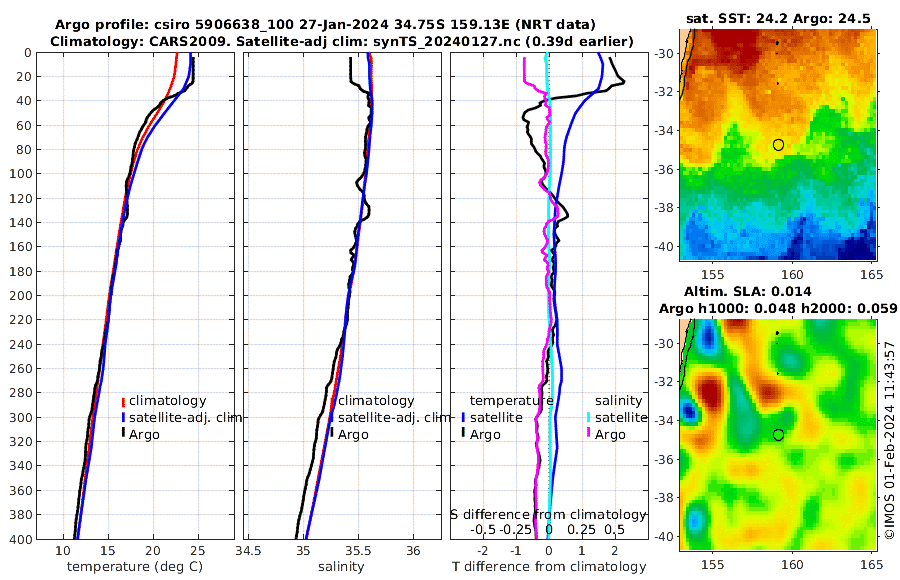Click the Argo float circle on SST map

(778, 145)
